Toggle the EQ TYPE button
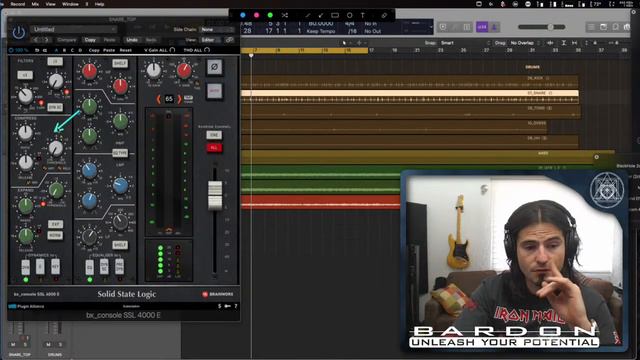 [120, 153]
